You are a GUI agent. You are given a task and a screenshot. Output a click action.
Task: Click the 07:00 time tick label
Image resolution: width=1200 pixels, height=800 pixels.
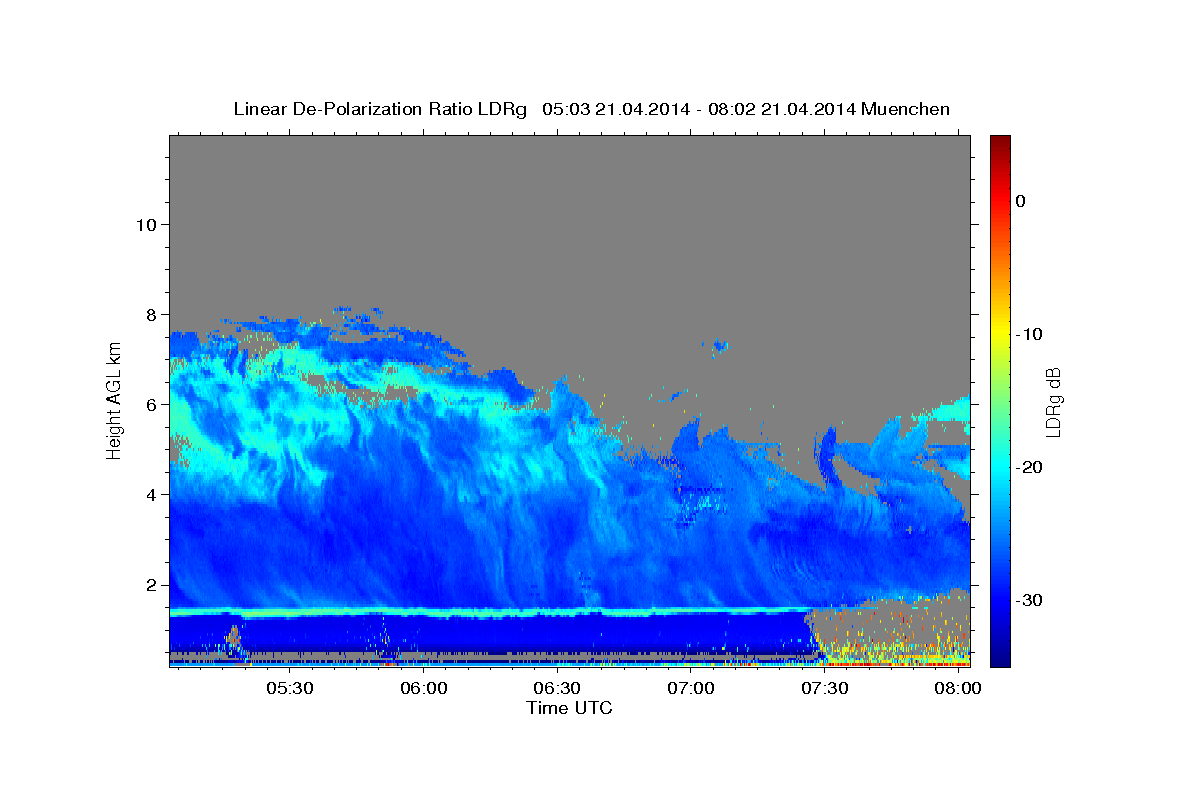click(691, 689)
